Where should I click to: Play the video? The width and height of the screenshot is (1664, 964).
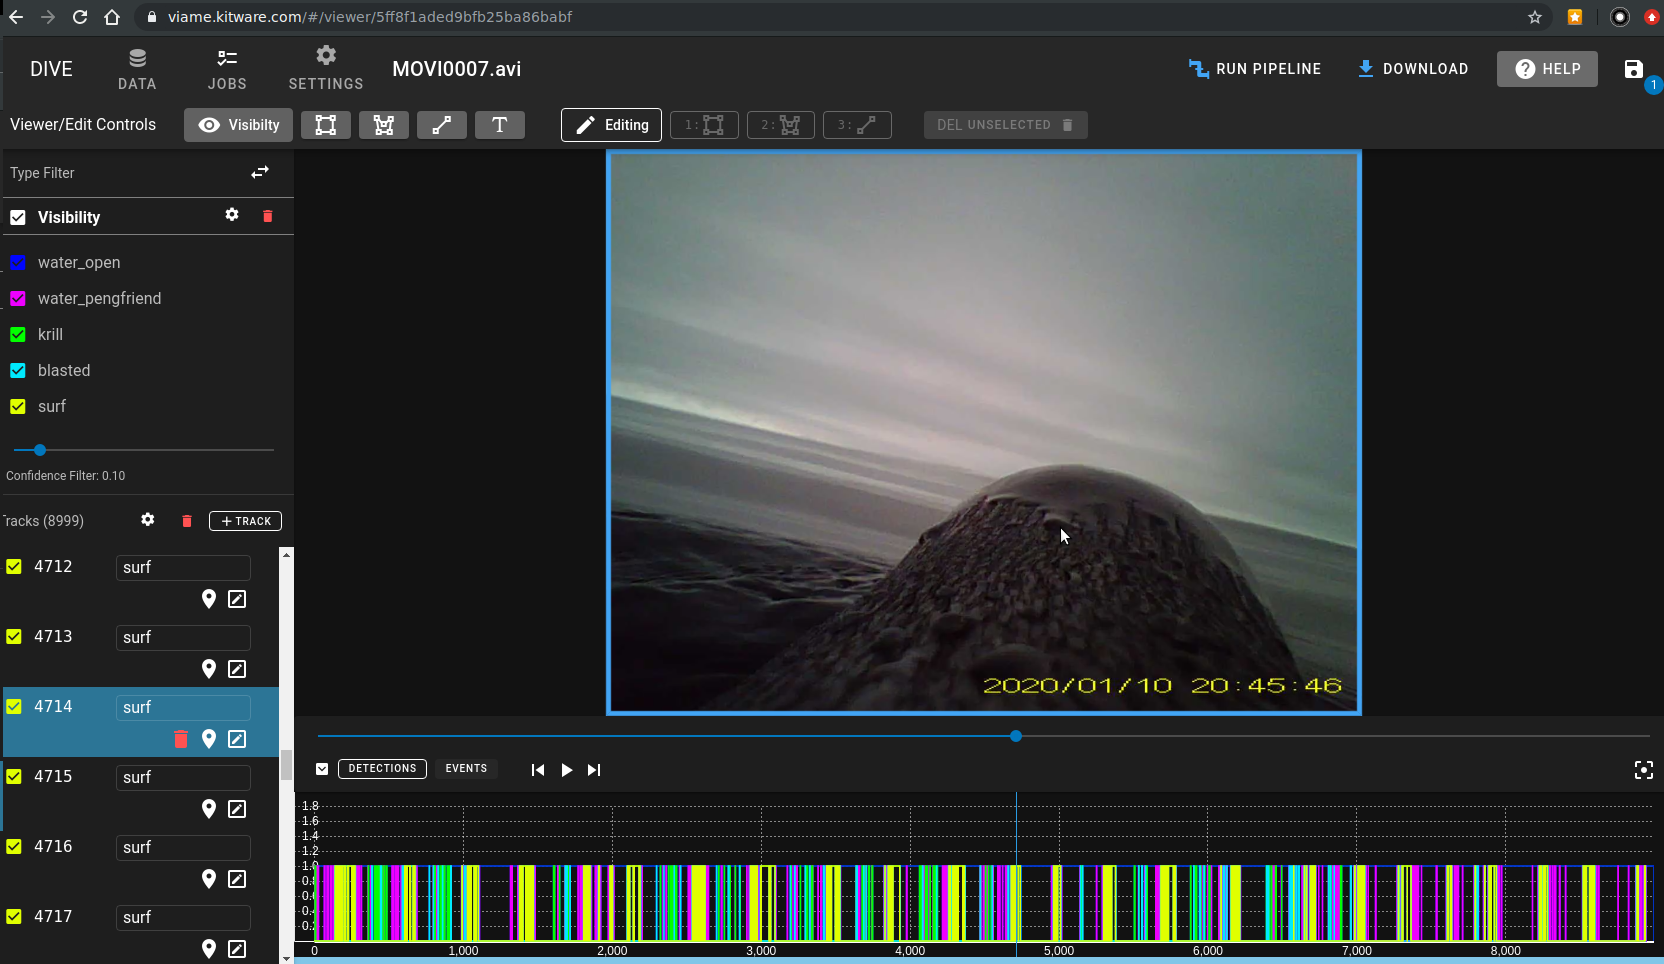tap(566, 770)
